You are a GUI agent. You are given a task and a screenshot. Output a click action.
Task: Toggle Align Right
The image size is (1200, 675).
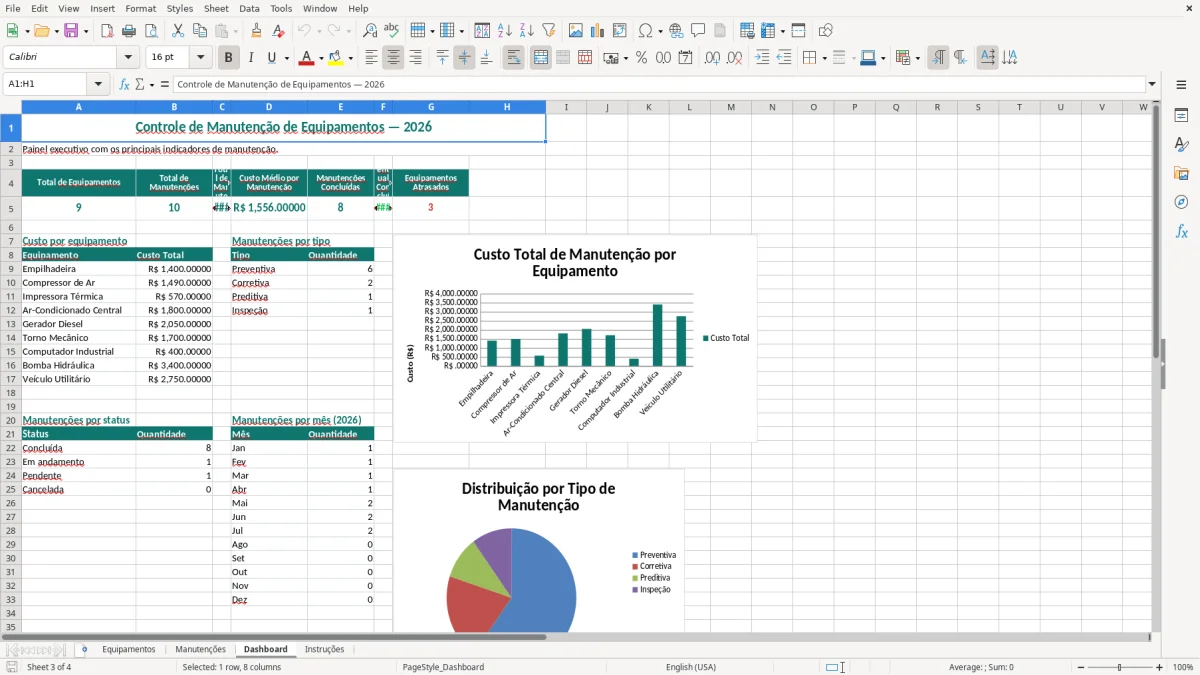click(415, 58)
